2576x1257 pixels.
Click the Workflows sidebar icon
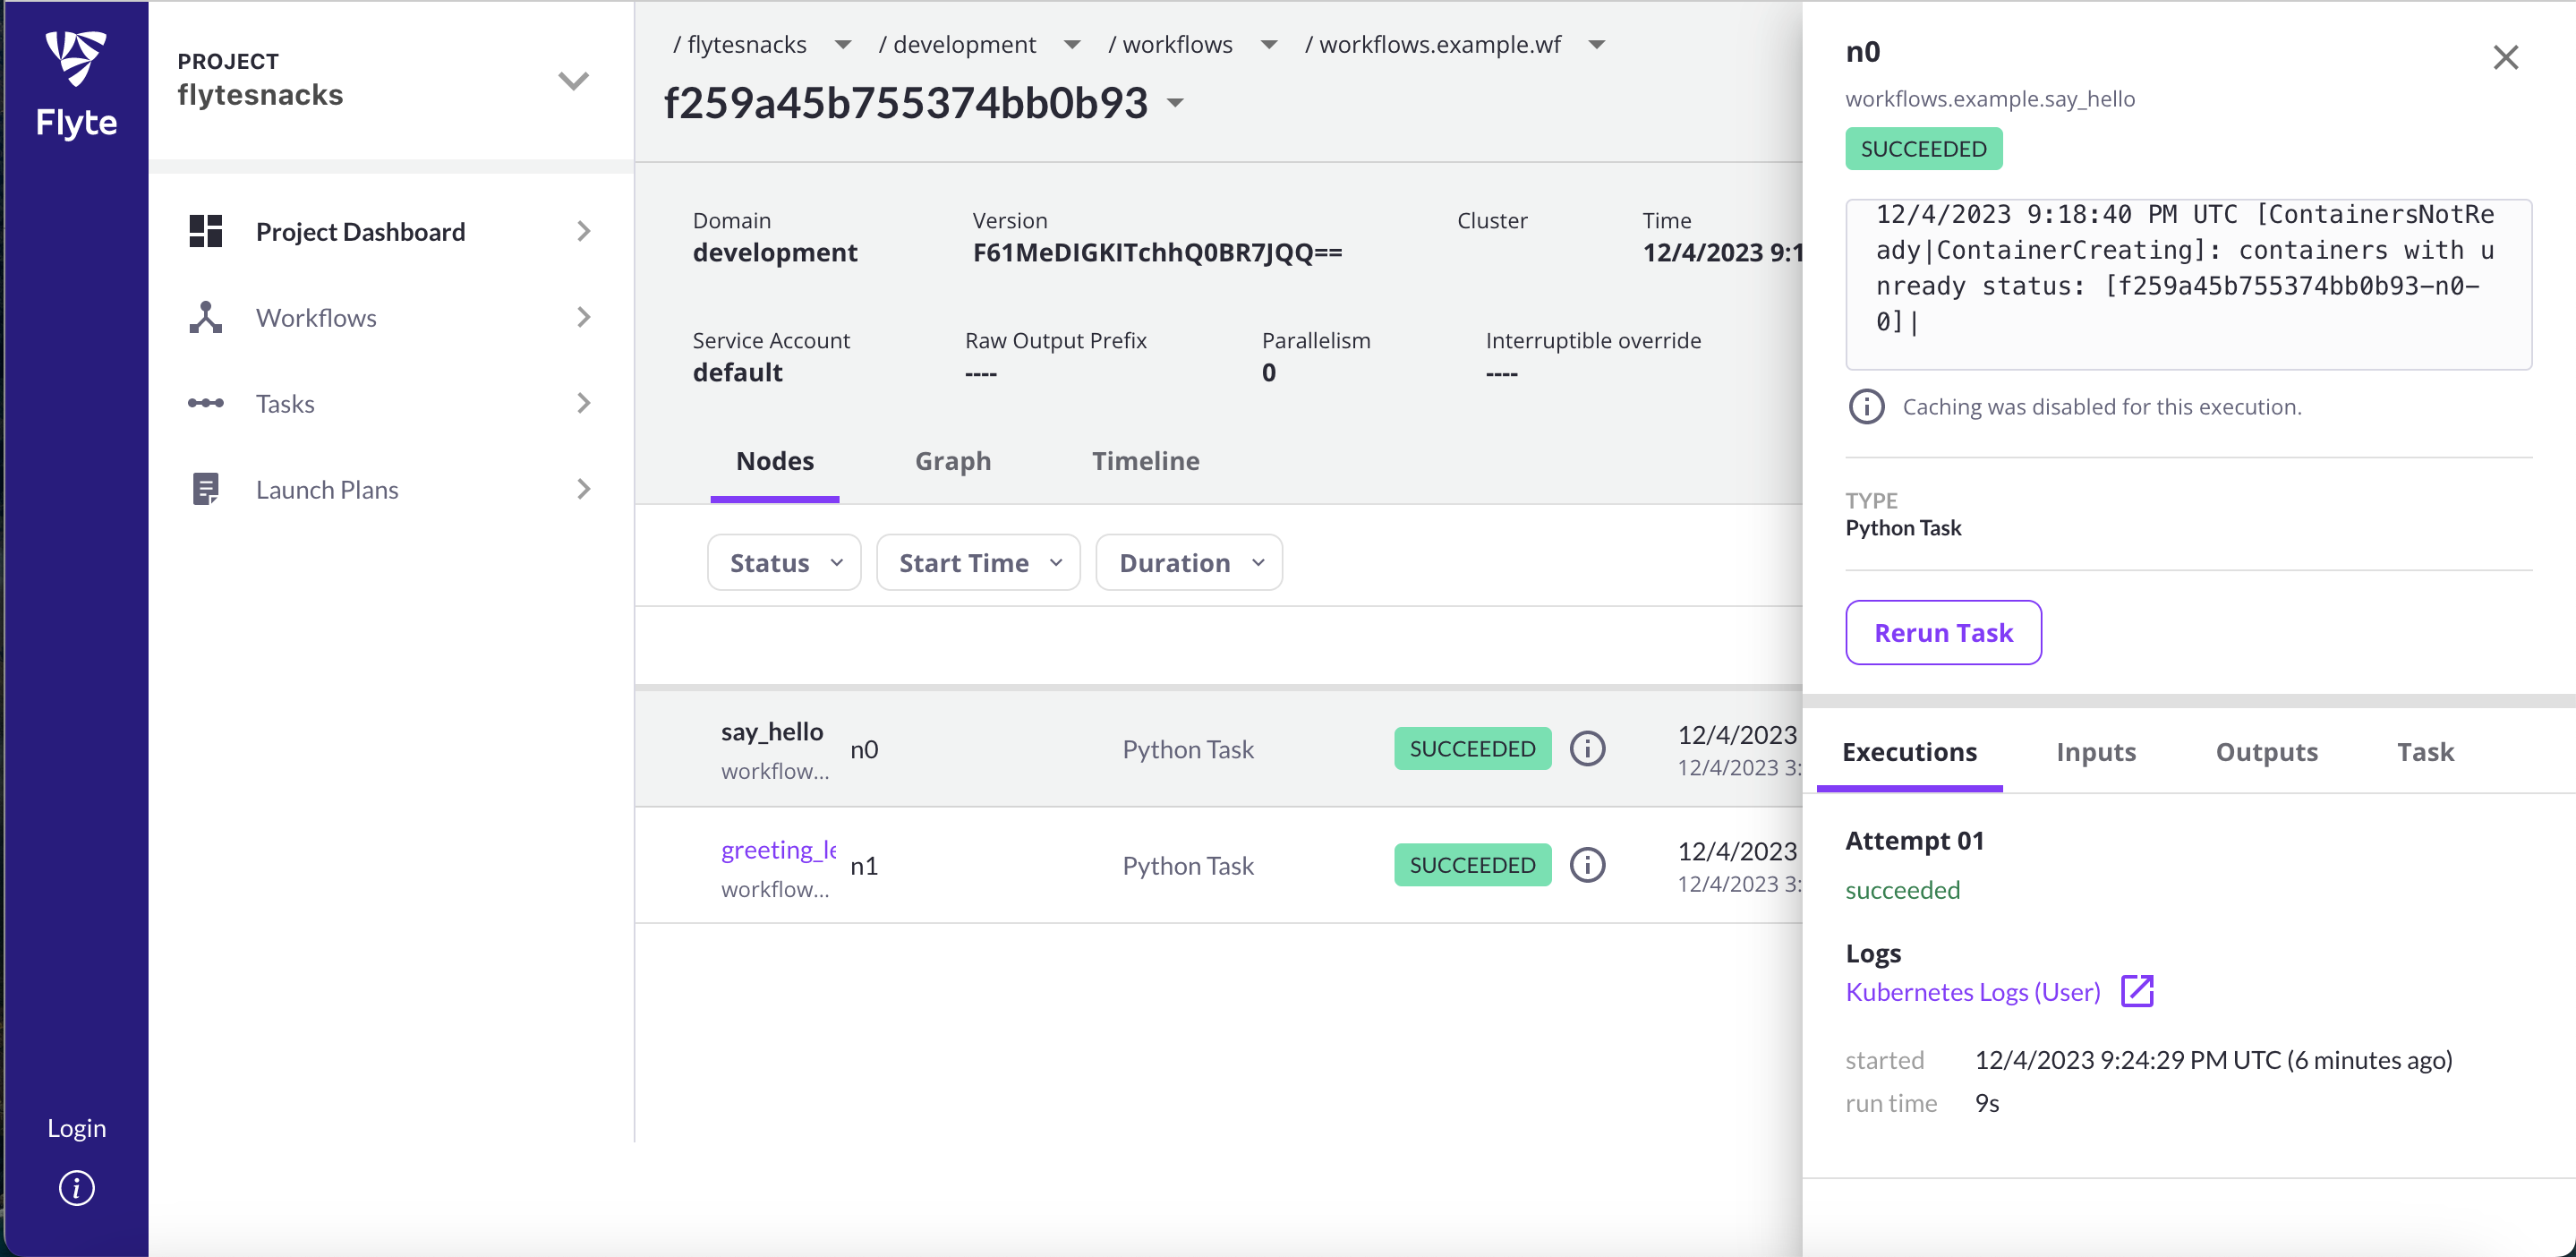(x=206, y=317)
